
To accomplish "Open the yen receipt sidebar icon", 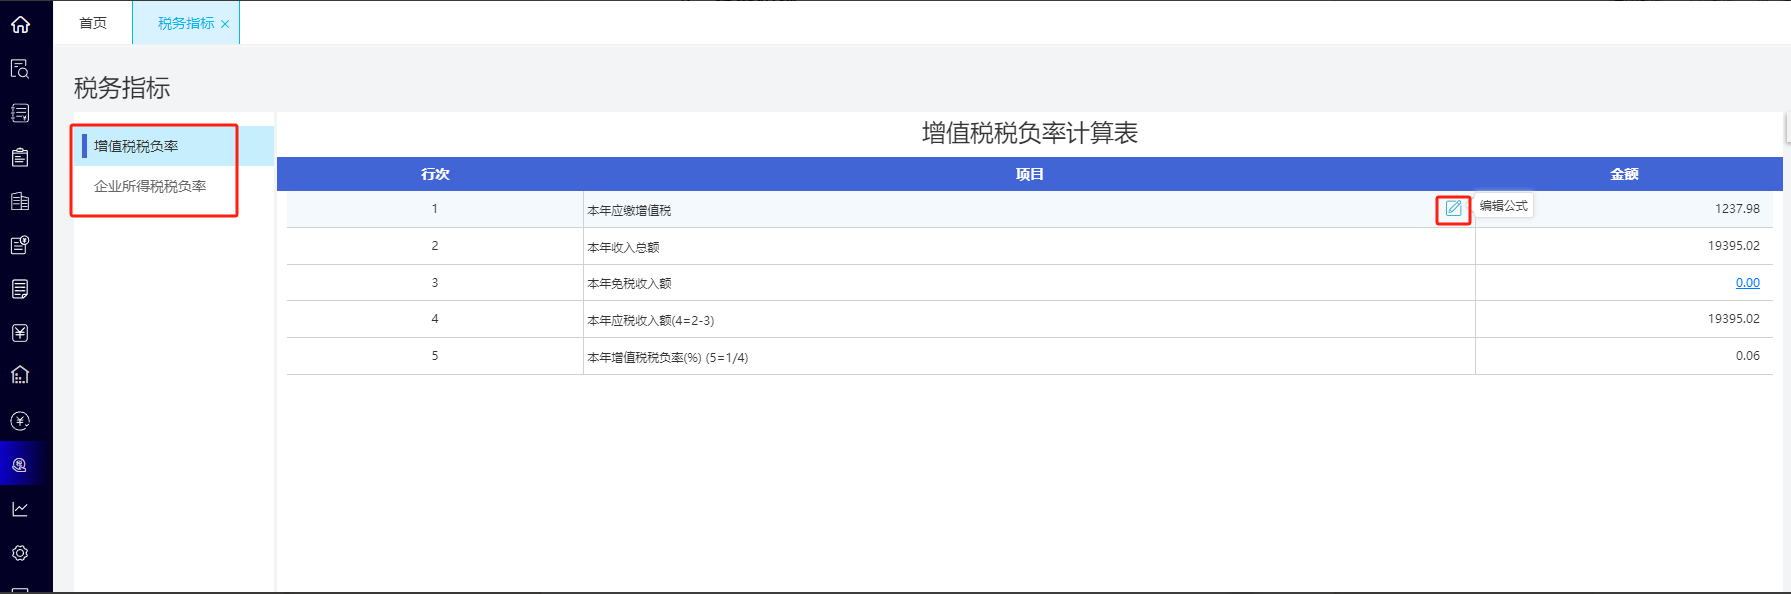I will [x=20, y=333].
